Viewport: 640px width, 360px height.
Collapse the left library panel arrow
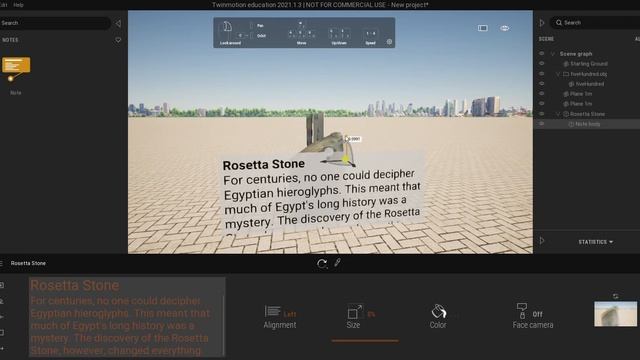tap(118, 23)
